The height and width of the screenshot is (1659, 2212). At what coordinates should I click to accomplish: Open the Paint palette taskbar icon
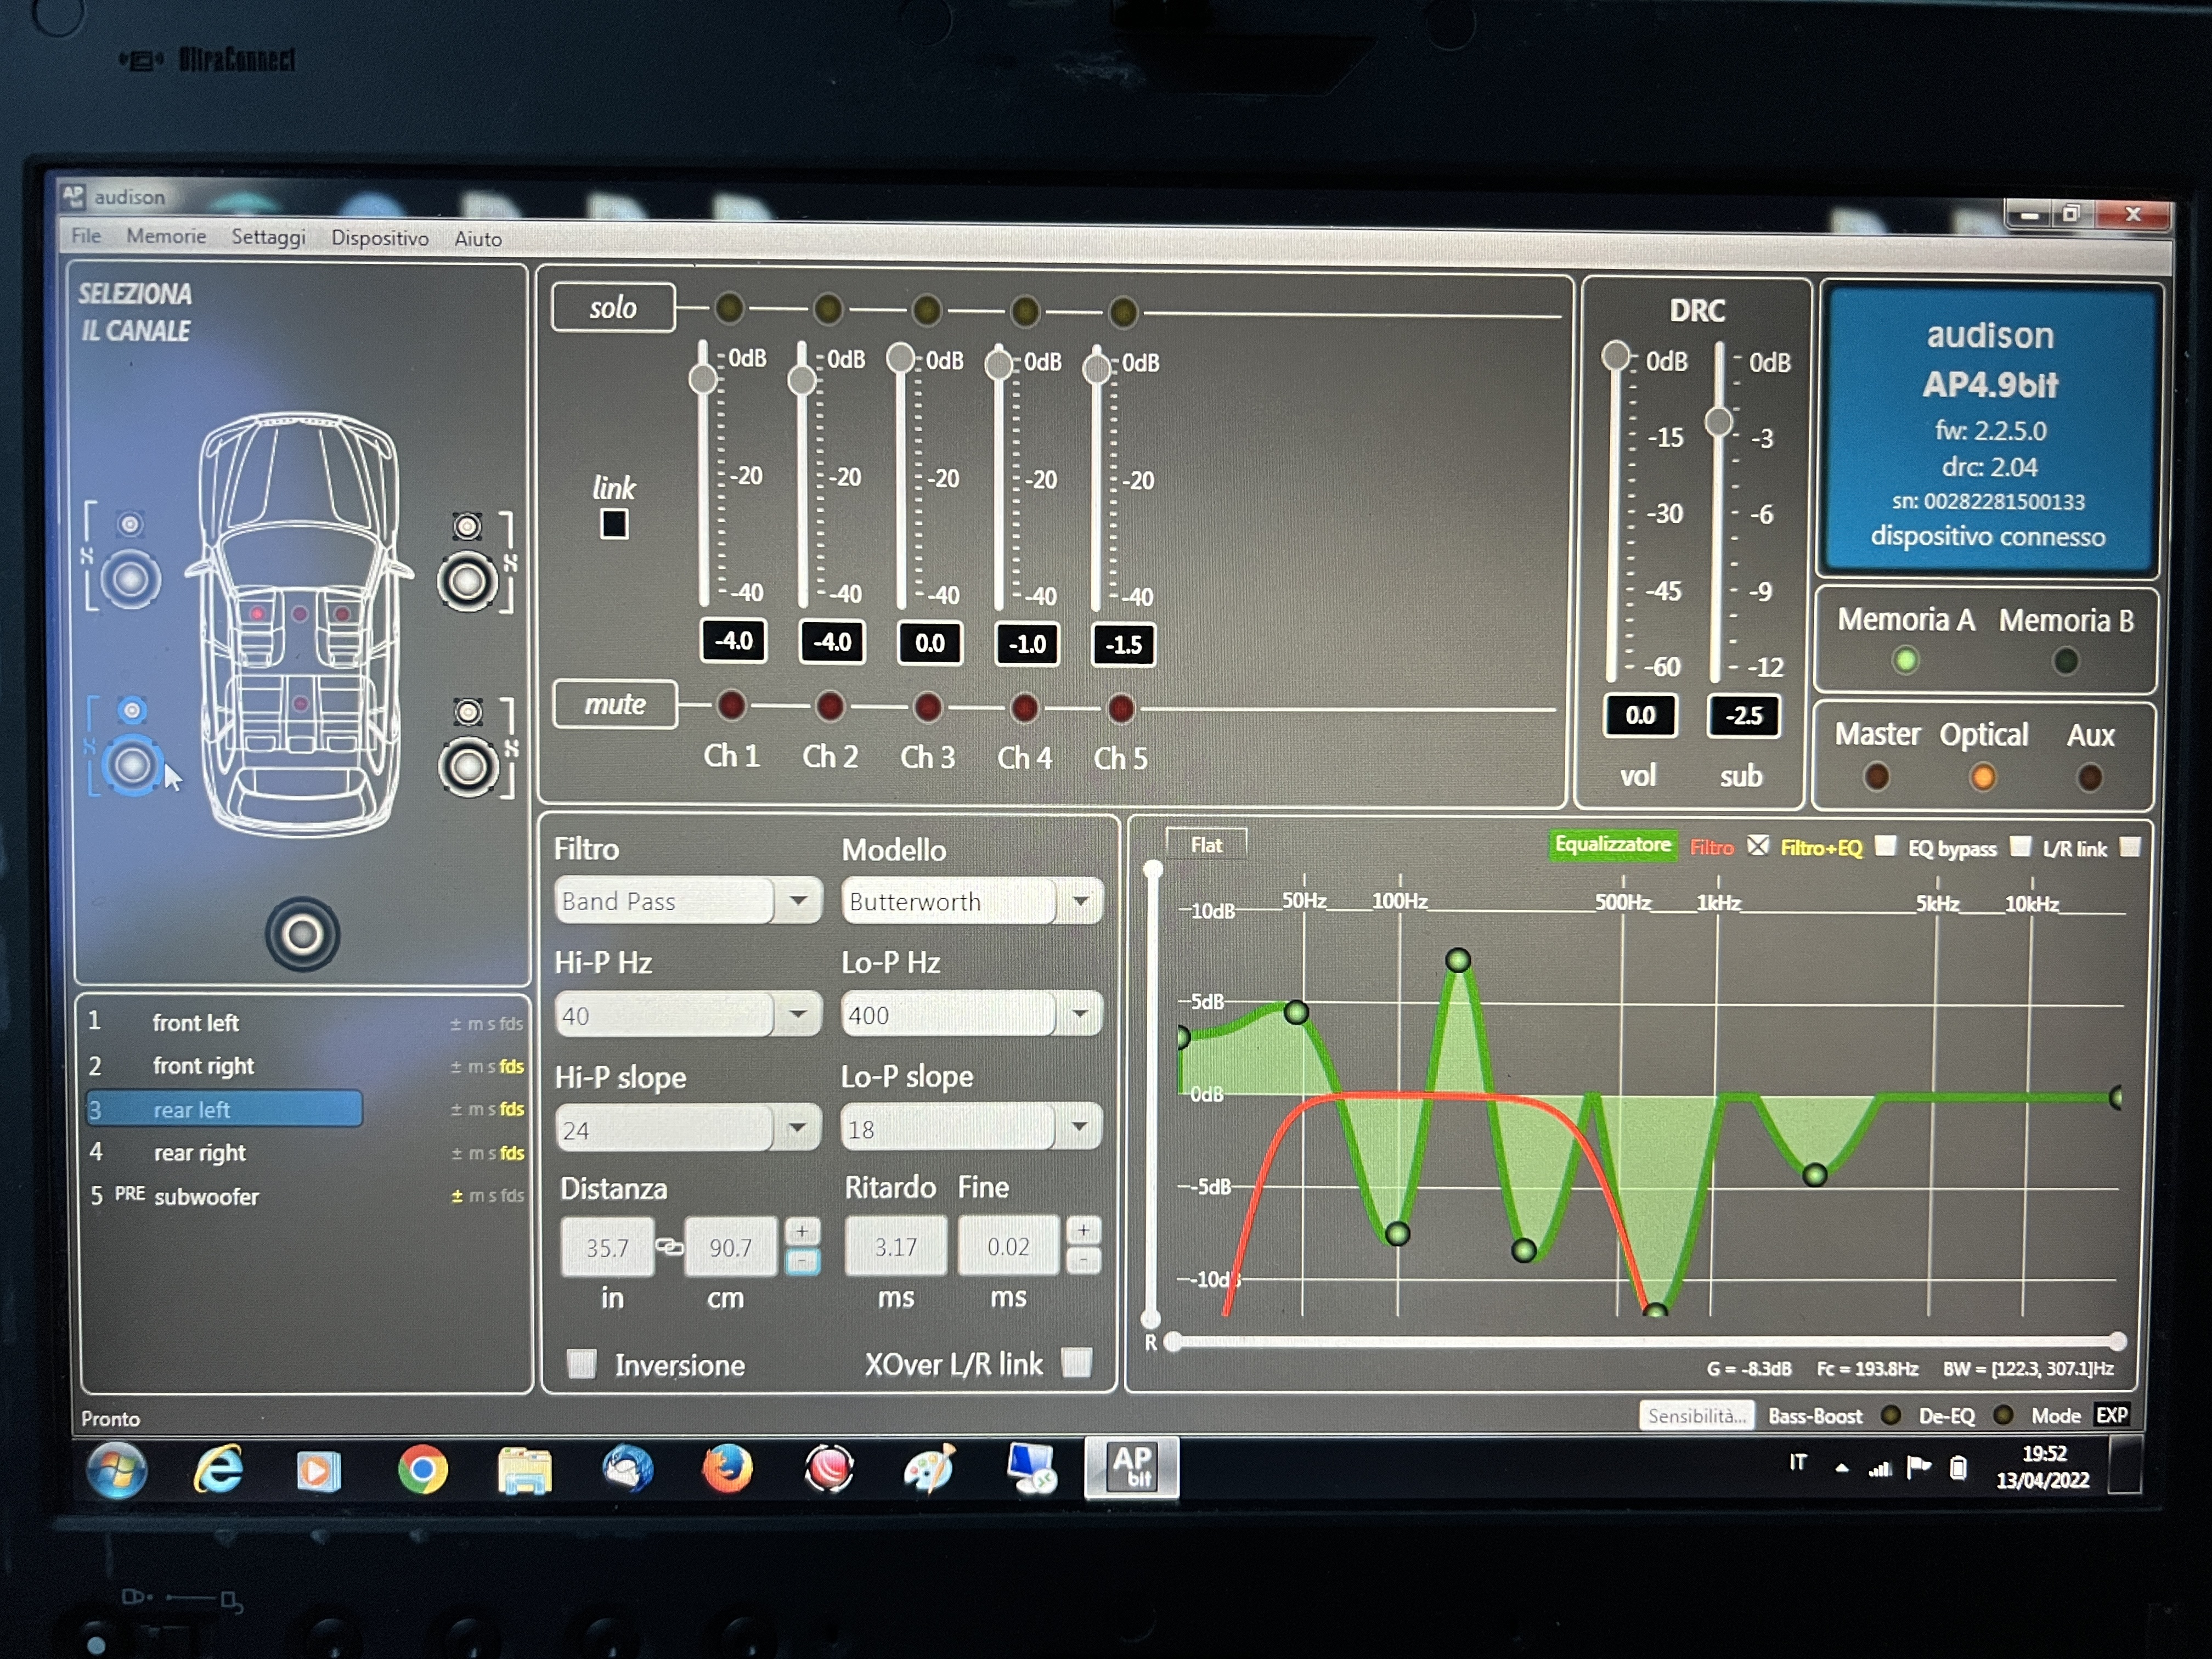coord(929,1470)
